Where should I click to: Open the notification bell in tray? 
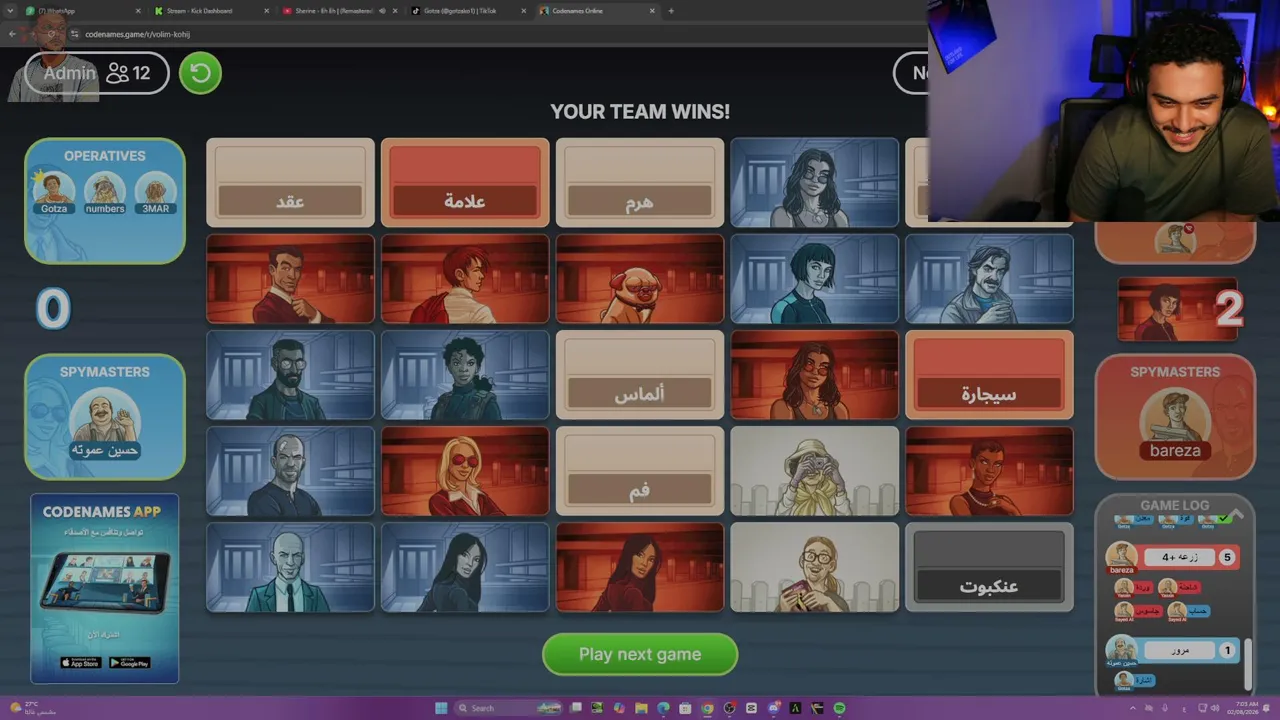pos(1266,708)
